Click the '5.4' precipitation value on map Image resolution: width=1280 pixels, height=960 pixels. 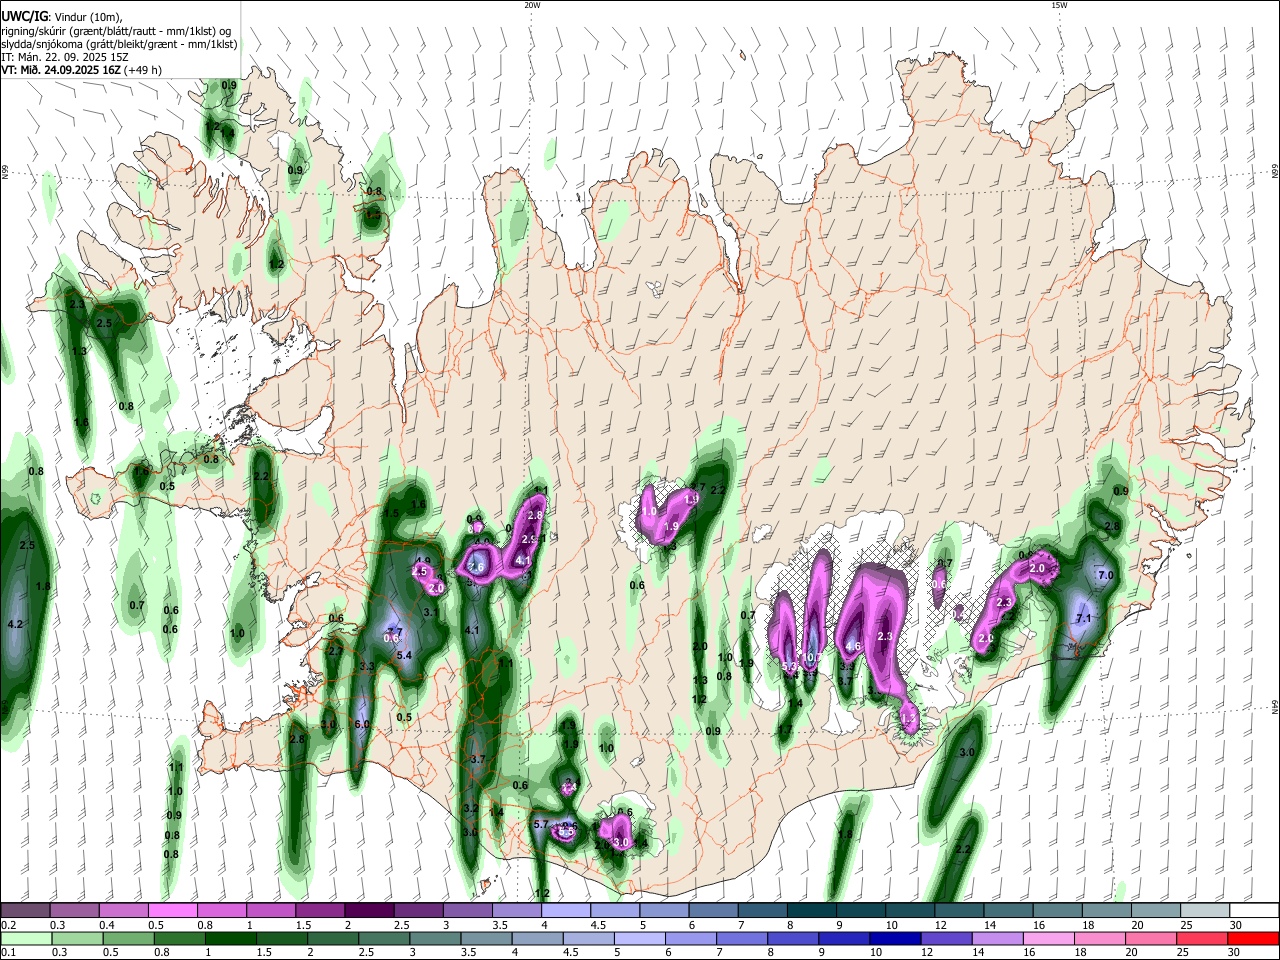point(405,656)
